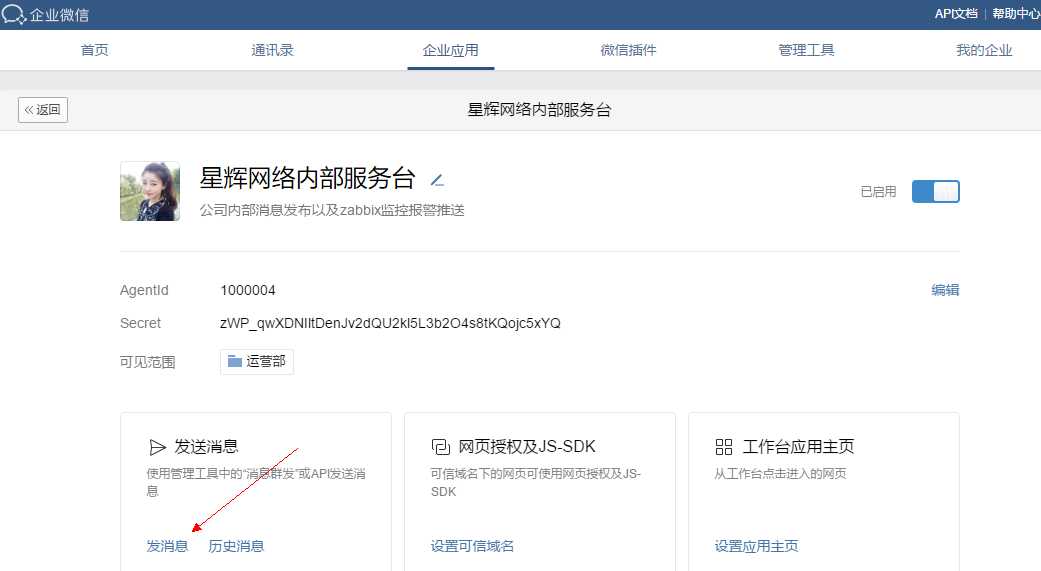Go to the 微信插件 tab
1041x571 pixels.
click(x=628, y=50)
